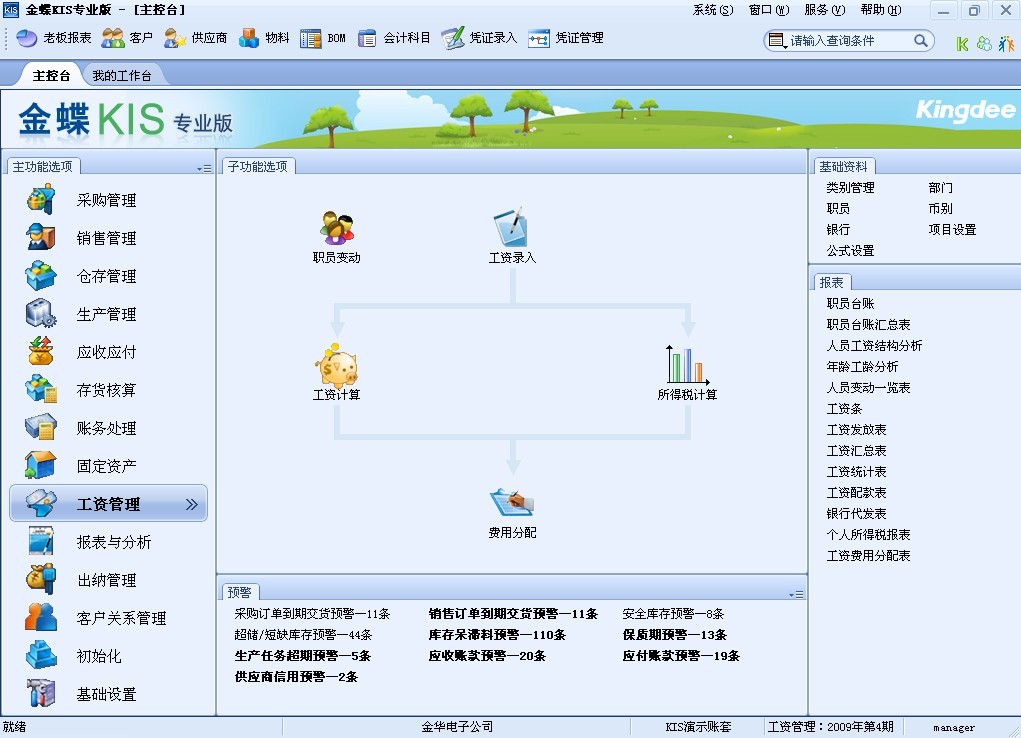Open the 工资发放表 report
This screenshot has height=738, width=1021.
pos(856,429)
